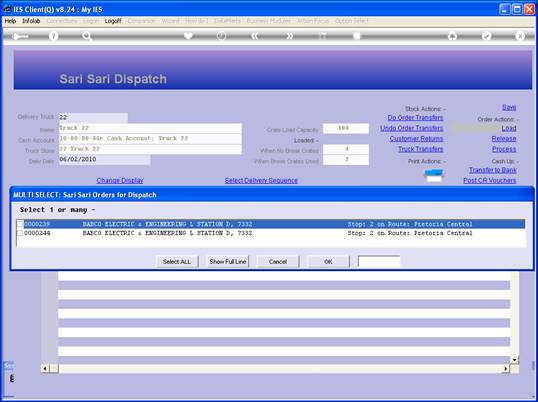
Task: Check the box for order 0000239
Action: pos(20,224)
